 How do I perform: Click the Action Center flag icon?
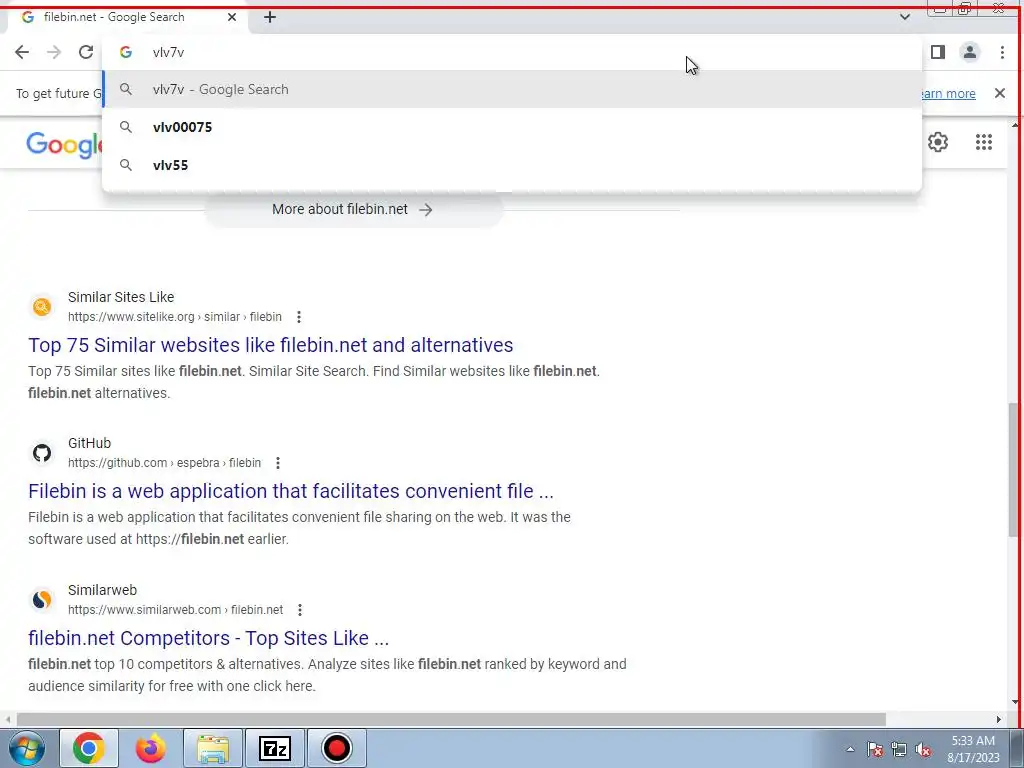coord(874,750)
